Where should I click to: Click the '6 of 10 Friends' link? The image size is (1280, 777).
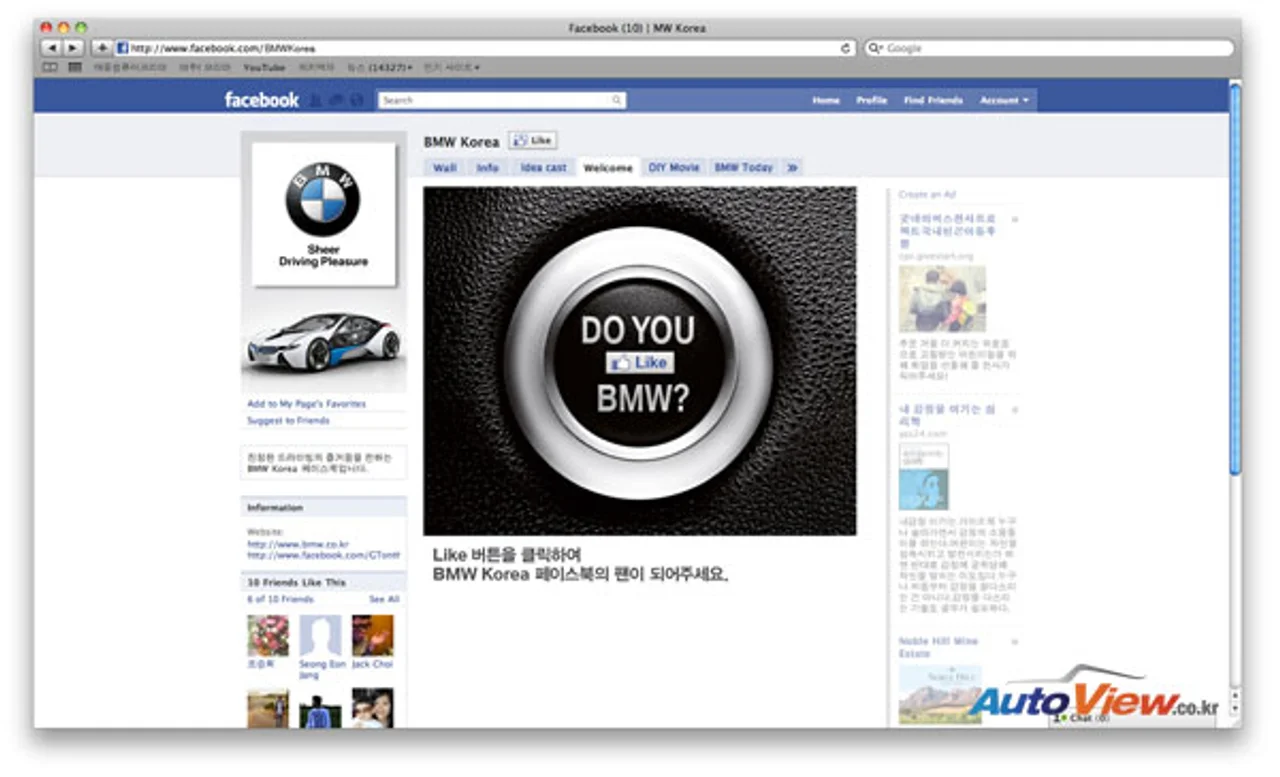[x=280, y=599]
